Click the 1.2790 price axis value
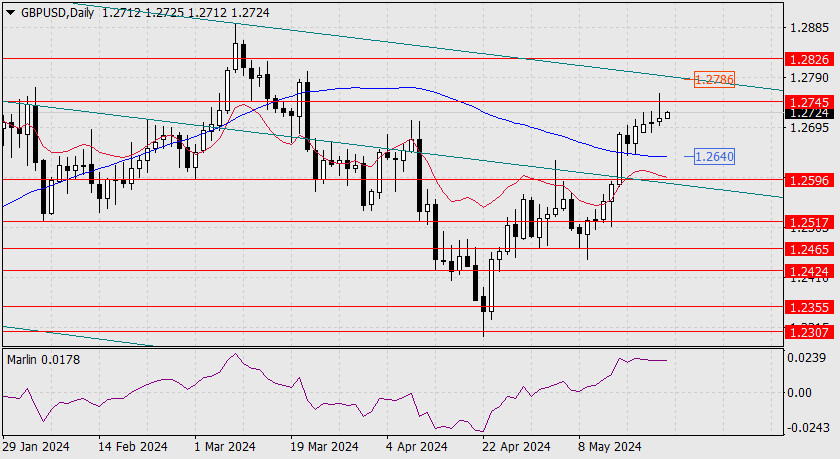Viewport: 840px width, 459px height. tap(809, 78)
